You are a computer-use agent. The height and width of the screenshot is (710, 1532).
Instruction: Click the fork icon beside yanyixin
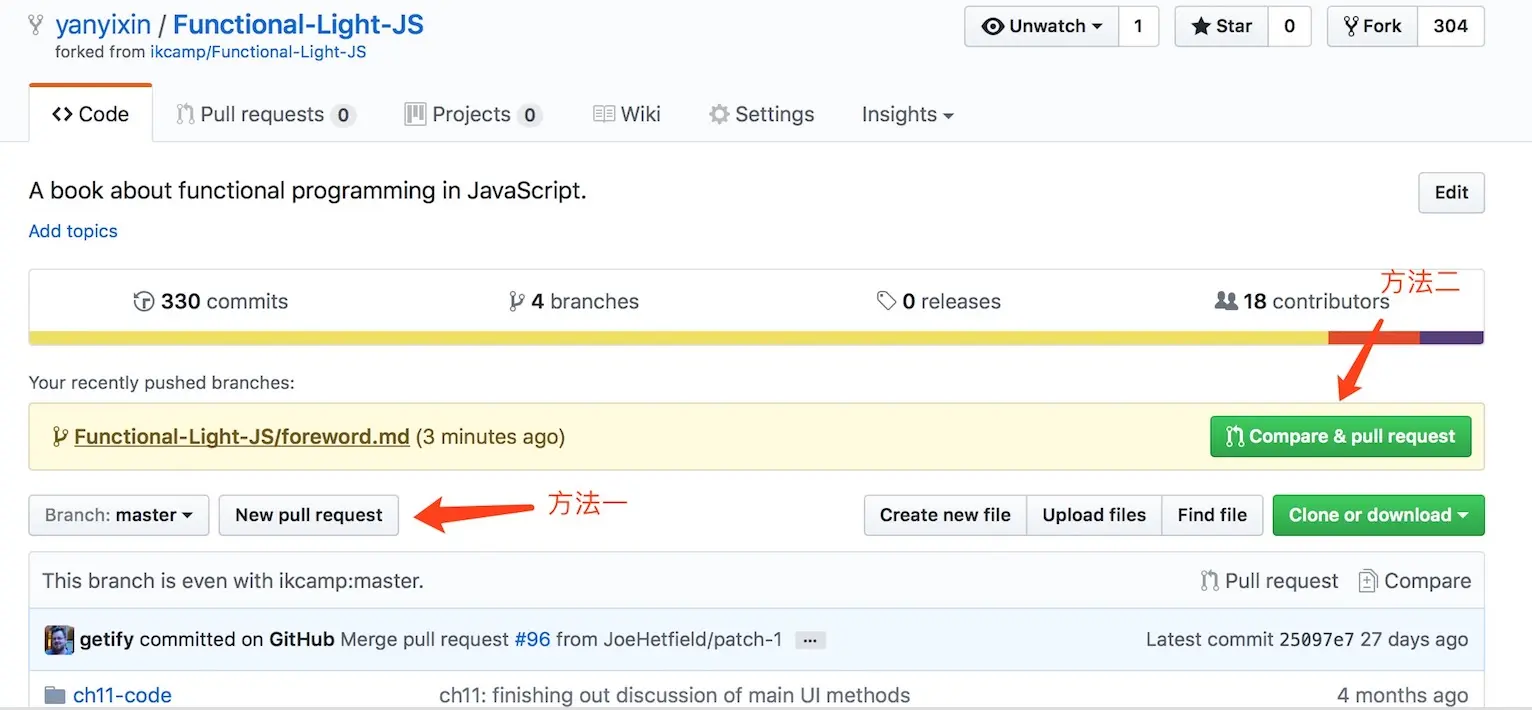[36, 25]
